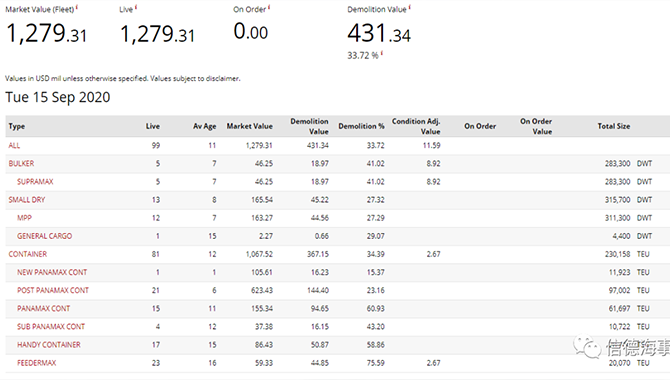Click info icon next to Live heading
Screen dimensions: 670x380
pos(136,7)
